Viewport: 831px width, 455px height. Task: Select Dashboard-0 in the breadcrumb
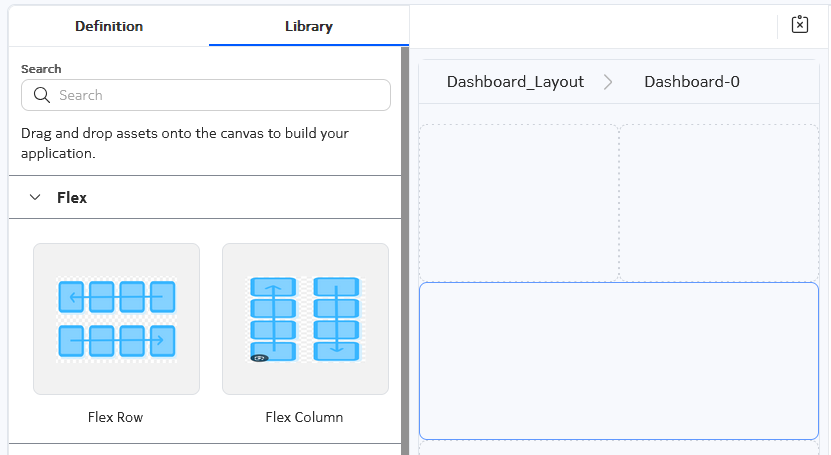pos(692,82)
